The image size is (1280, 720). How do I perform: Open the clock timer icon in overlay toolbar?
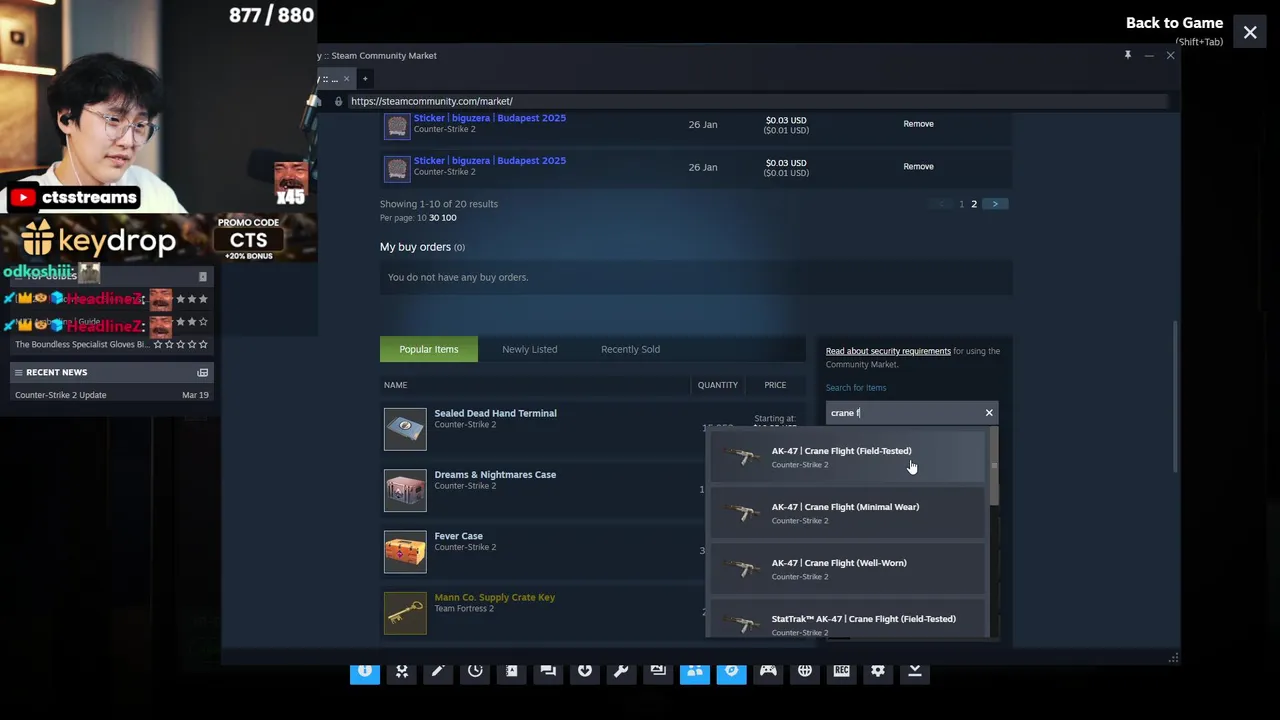click(x=475, y=671)
